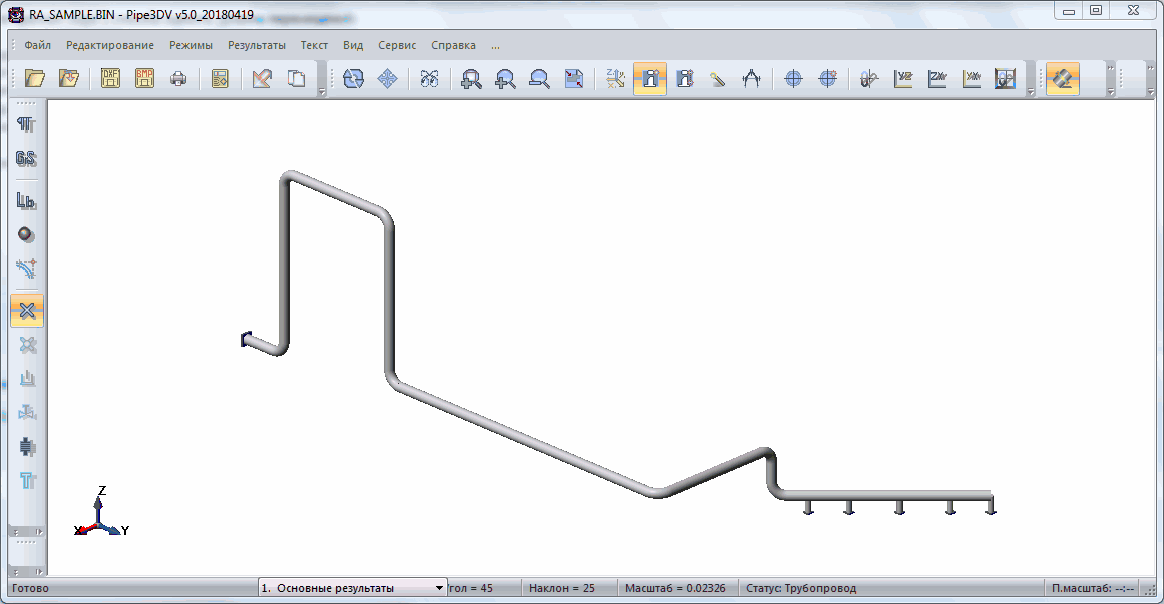Toggle the highlighted X button in left sidebar
1164x604 pixels.
click(27, 311)
